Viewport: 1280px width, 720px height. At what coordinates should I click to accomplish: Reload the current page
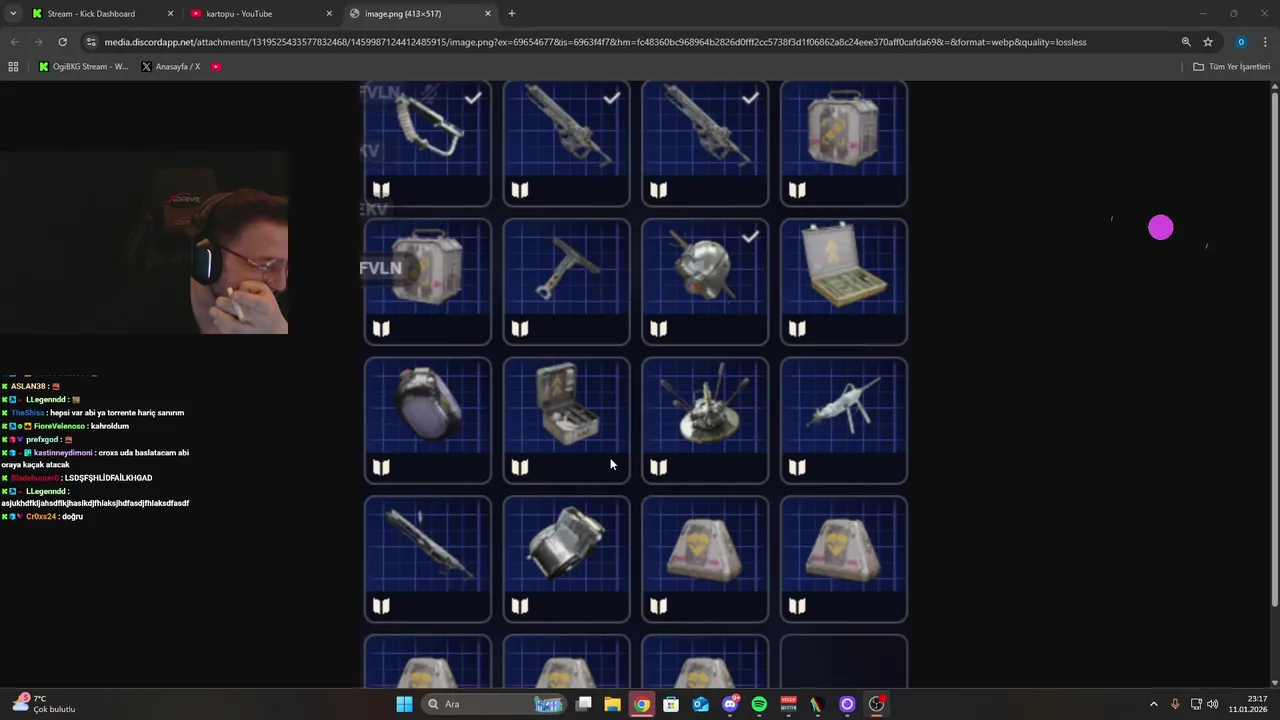pyautogui.click(x=62, y=42)
